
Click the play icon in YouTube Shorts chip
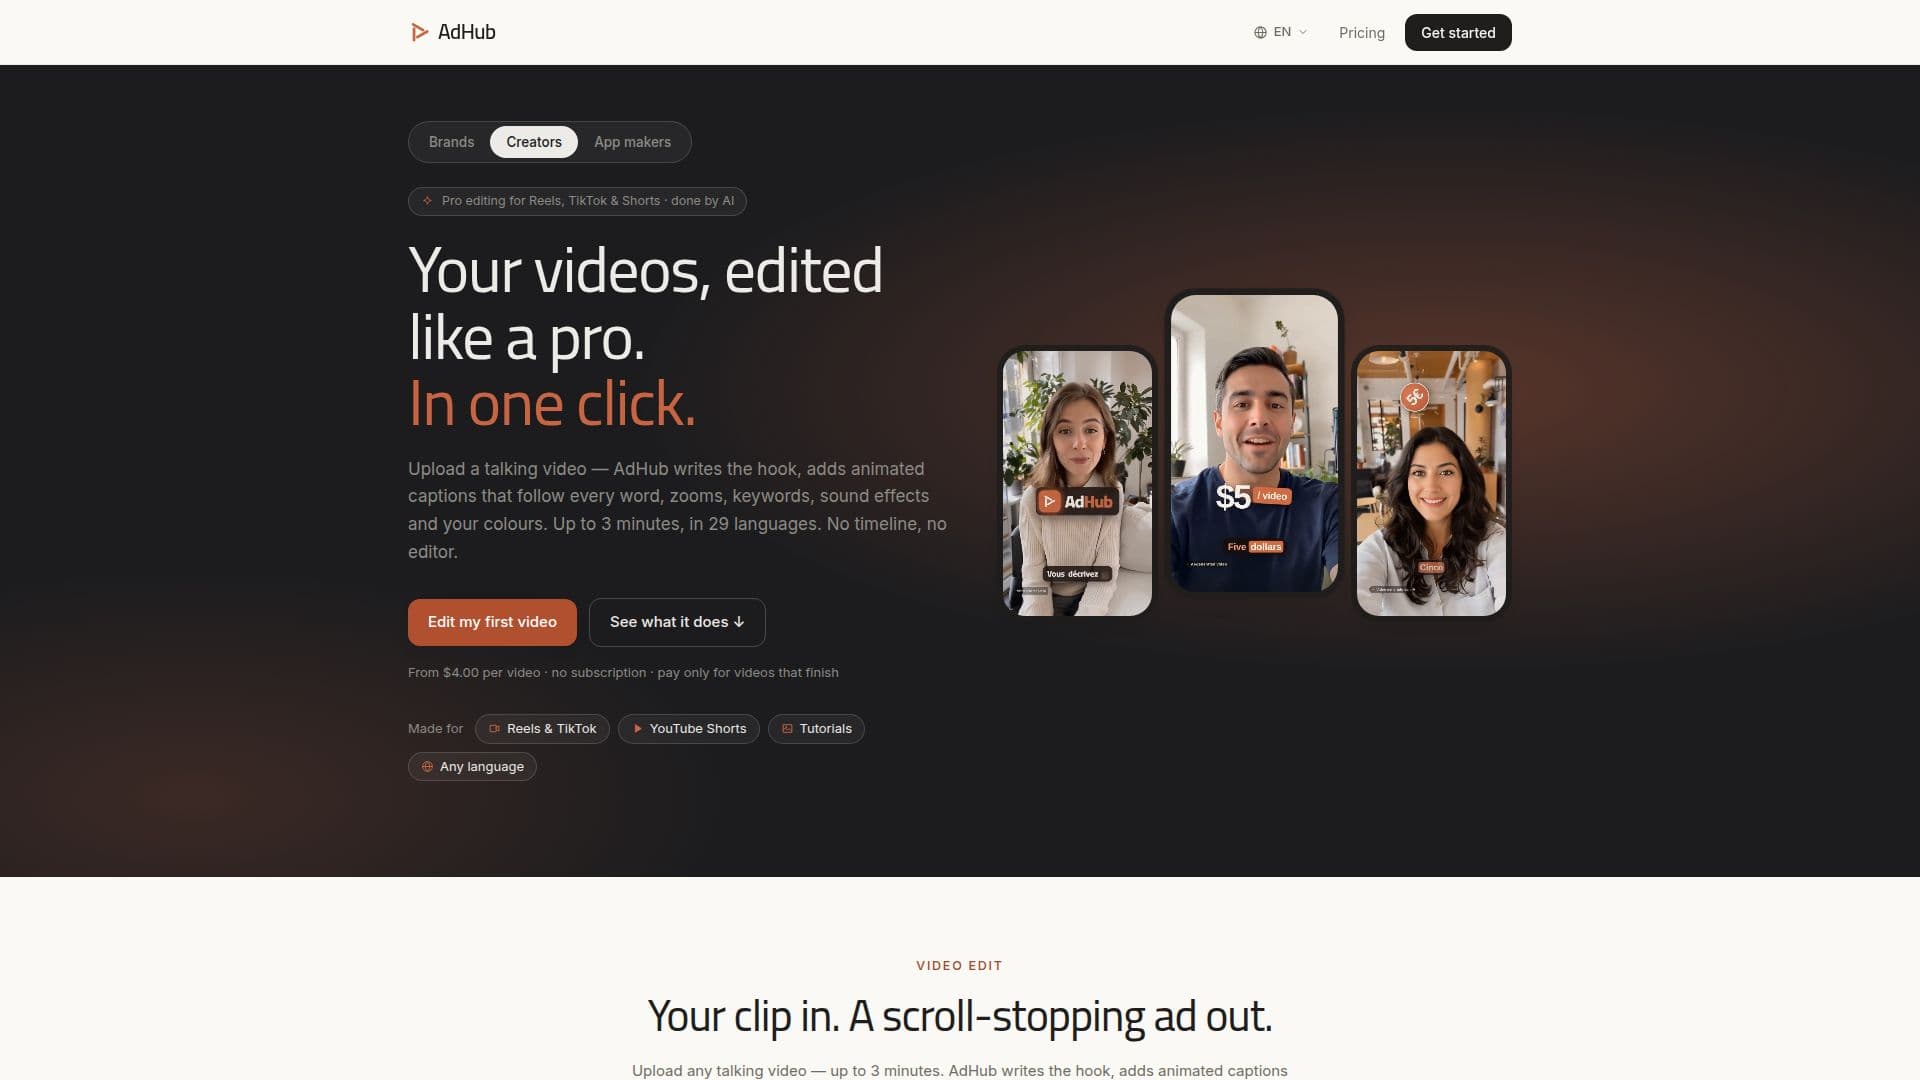pos(637,729)
